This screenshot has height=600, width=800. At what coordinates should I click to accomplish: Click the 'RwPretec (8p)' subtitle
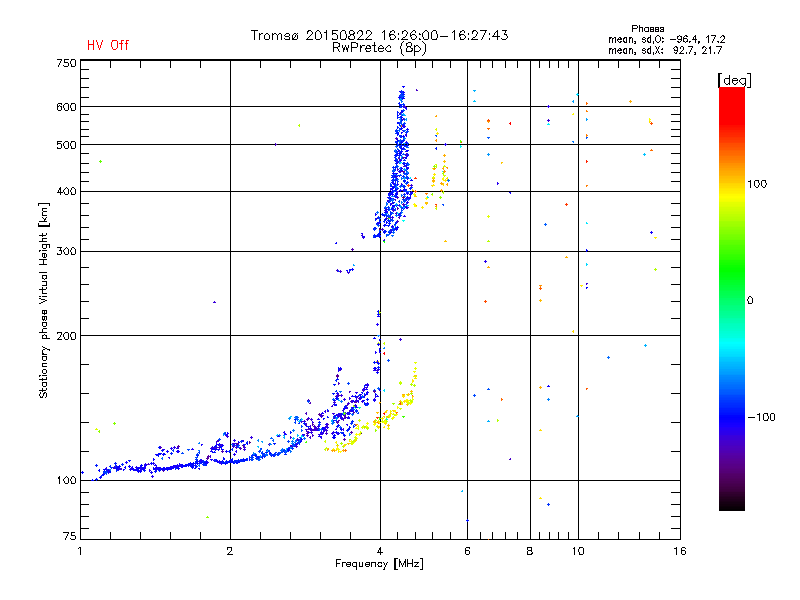379,48
